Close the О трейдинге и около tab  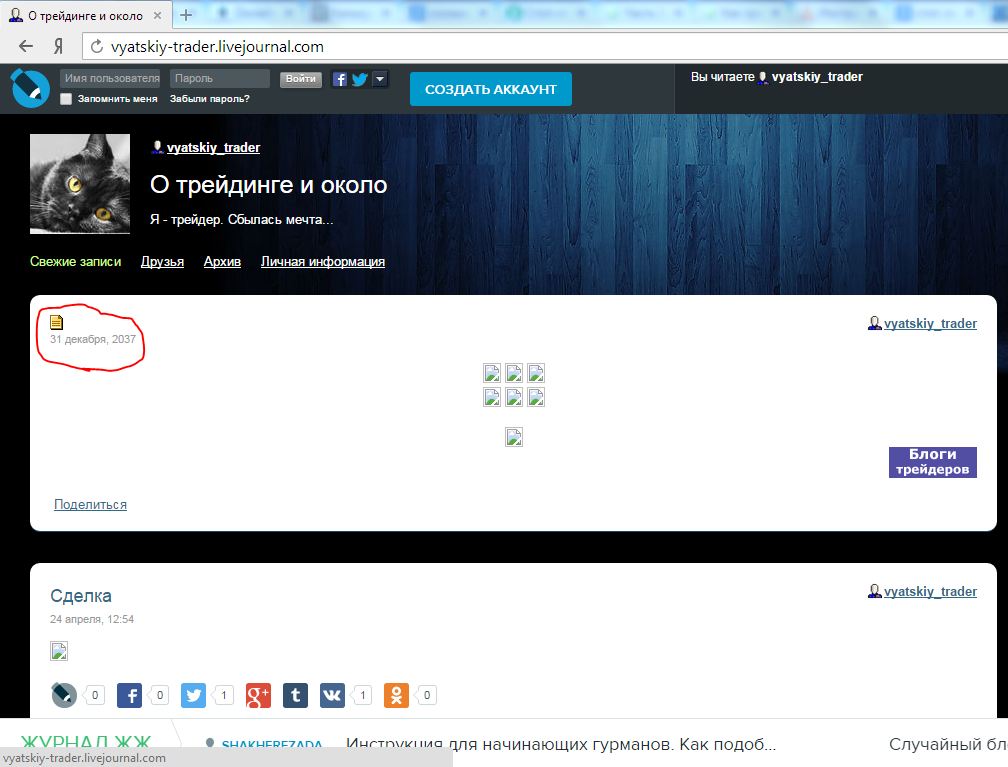[158, 15]
